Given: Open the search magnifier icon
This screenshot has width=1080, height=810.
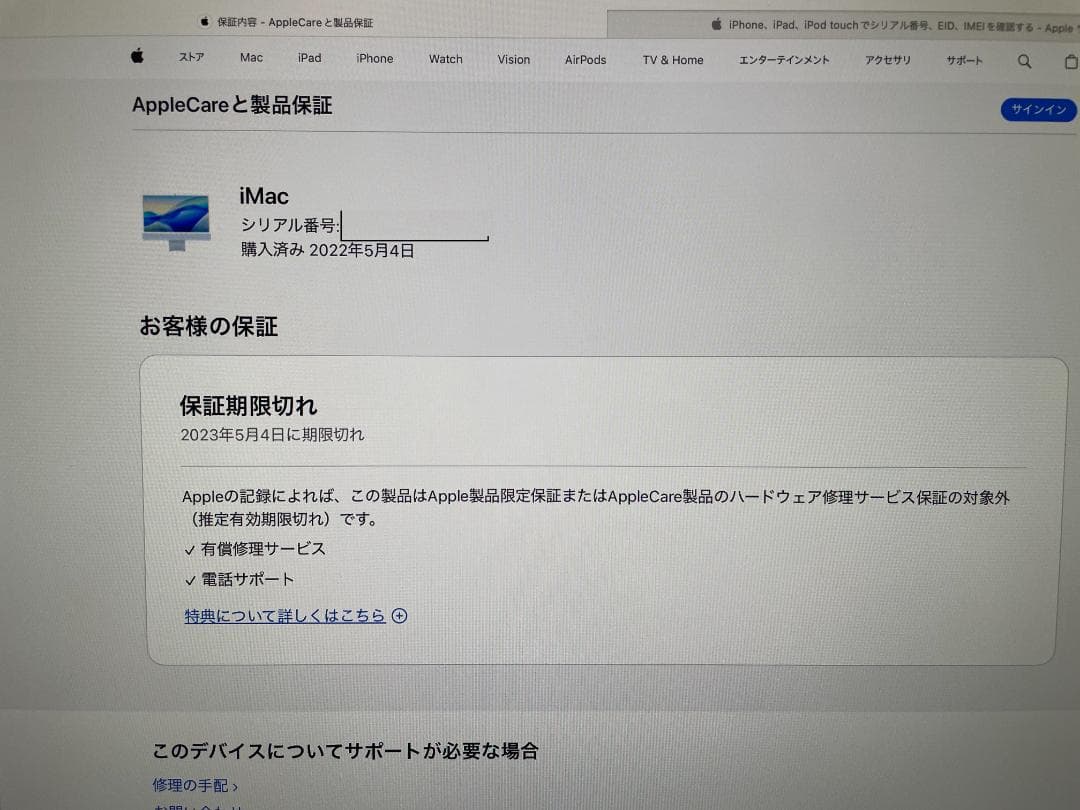Looking at the screenshot, I should [1024, 61].
